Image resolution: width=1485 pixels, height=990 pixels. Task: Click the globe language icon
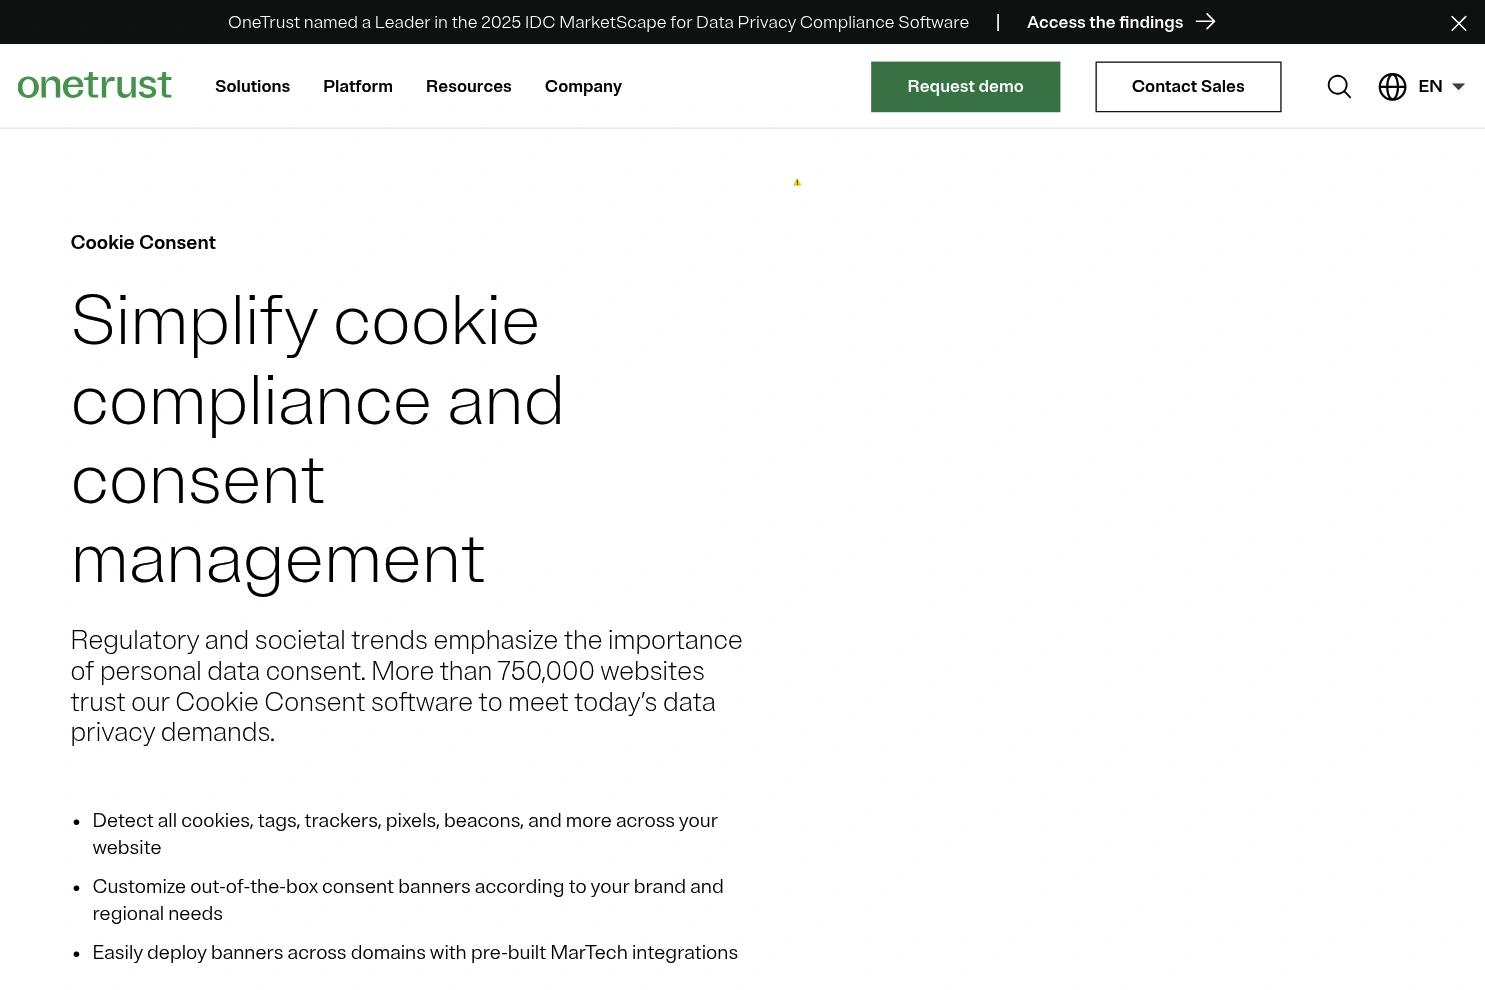[x=1392, y=87]
